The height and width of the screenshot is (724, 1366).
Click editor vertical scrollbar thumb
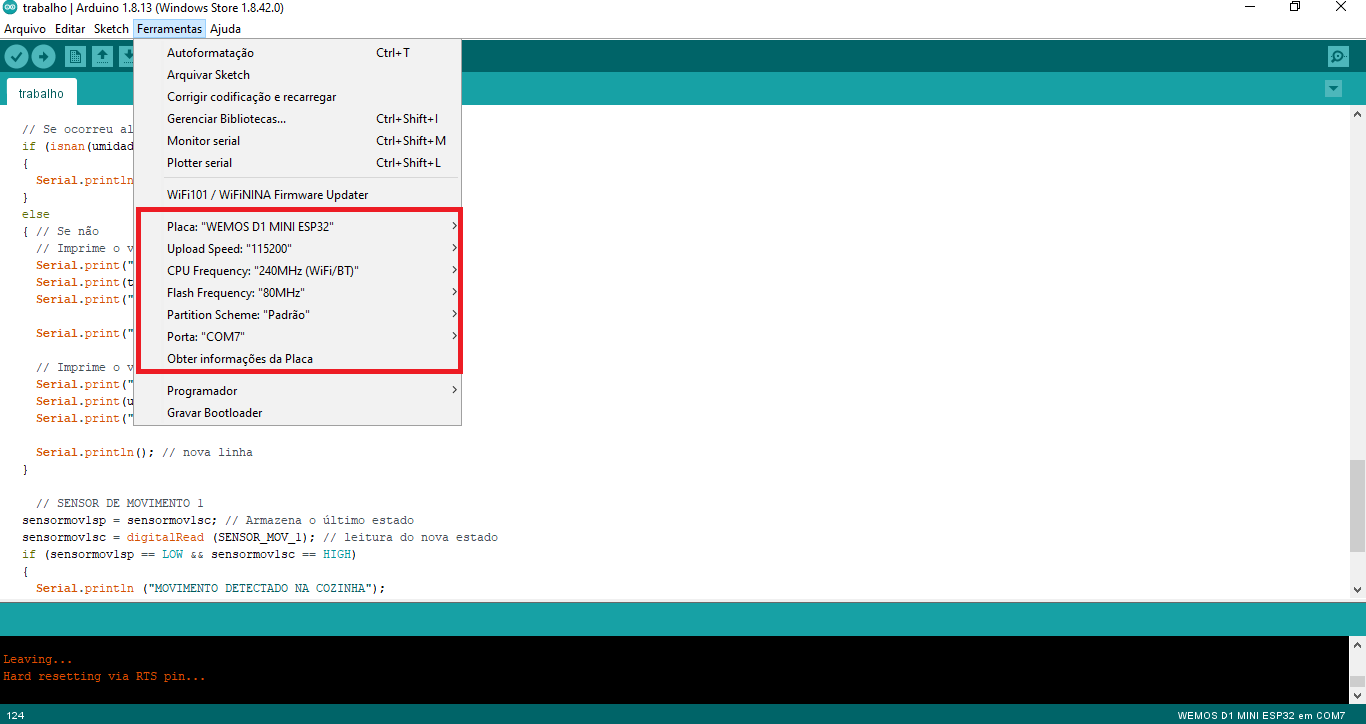click(1357, 505)
